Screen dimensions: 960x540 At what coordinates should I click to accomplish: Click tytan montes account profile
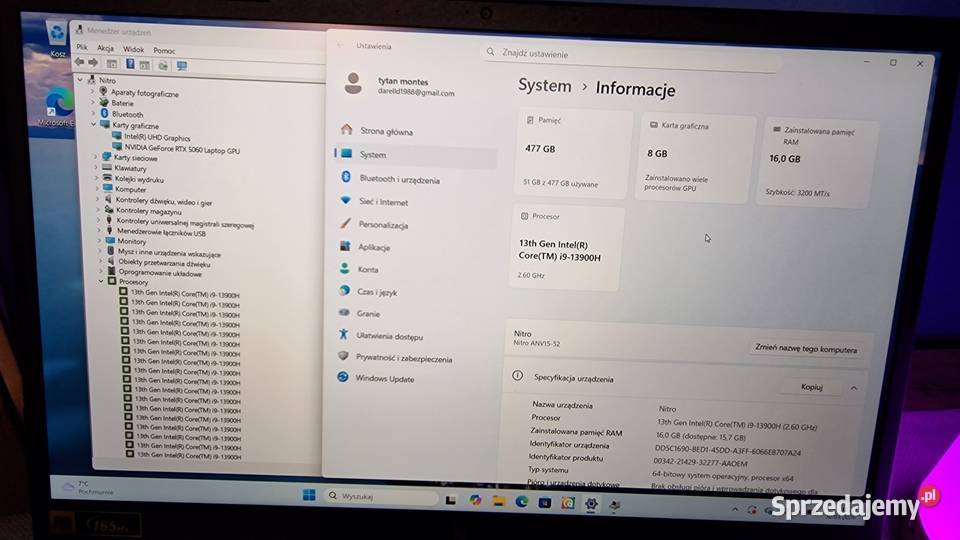pos(401,86)
